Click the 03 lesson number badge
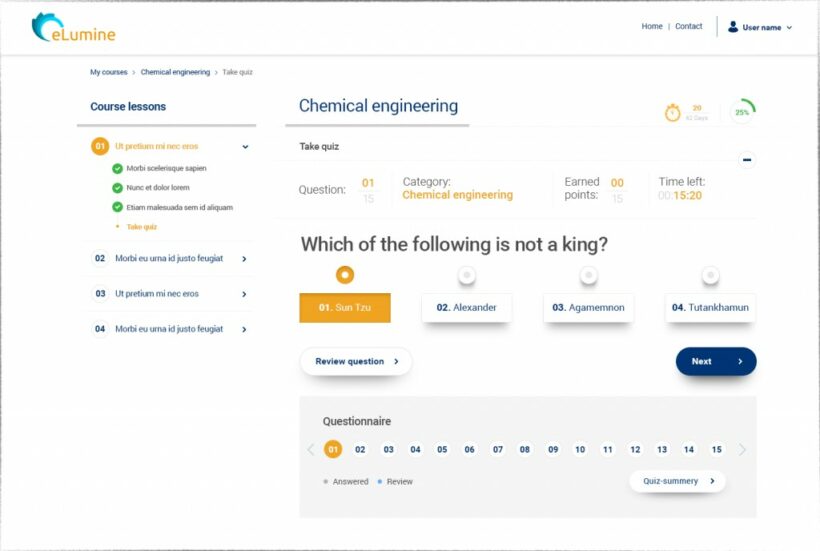Screen dimensions: 820x551 pos(100,294)
